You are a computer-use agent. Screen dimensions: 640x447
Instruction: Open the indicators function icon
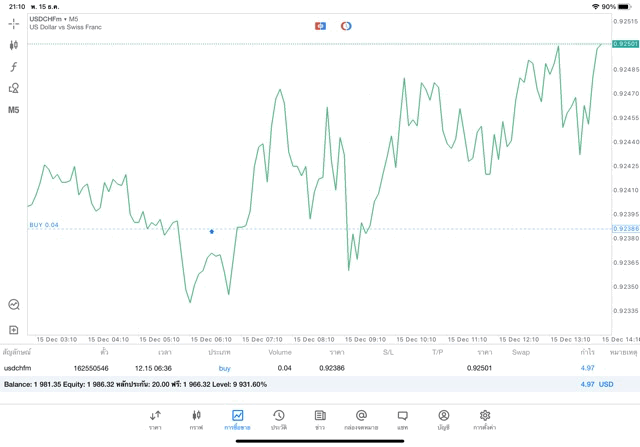pyautogui.click(x=14, y=67)
